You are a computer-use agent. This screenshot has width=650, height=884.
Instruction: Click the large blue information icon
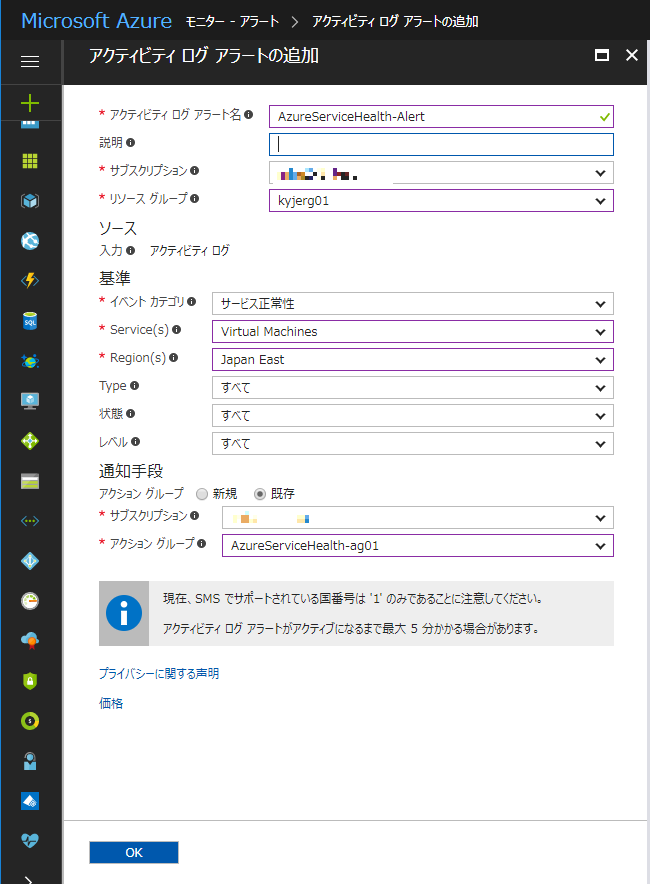[124, 613]
